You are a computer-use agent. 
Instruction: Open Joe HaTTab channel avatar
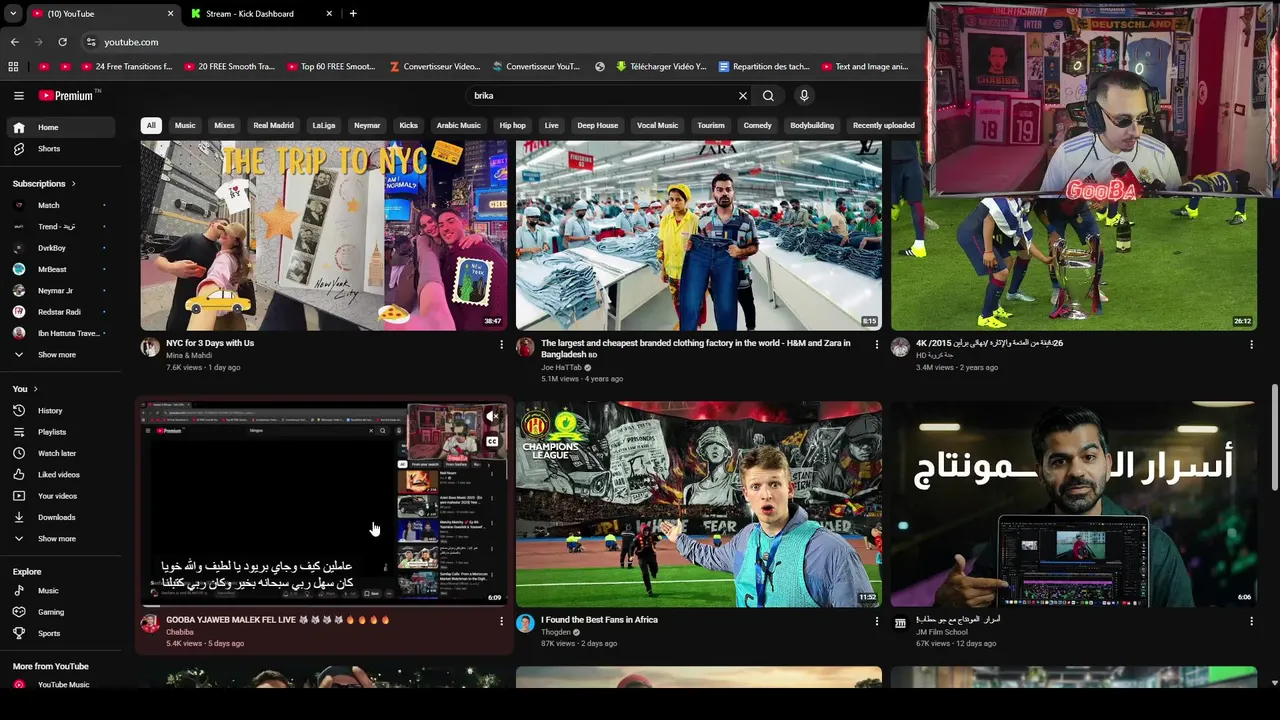(x=525, y=347)
